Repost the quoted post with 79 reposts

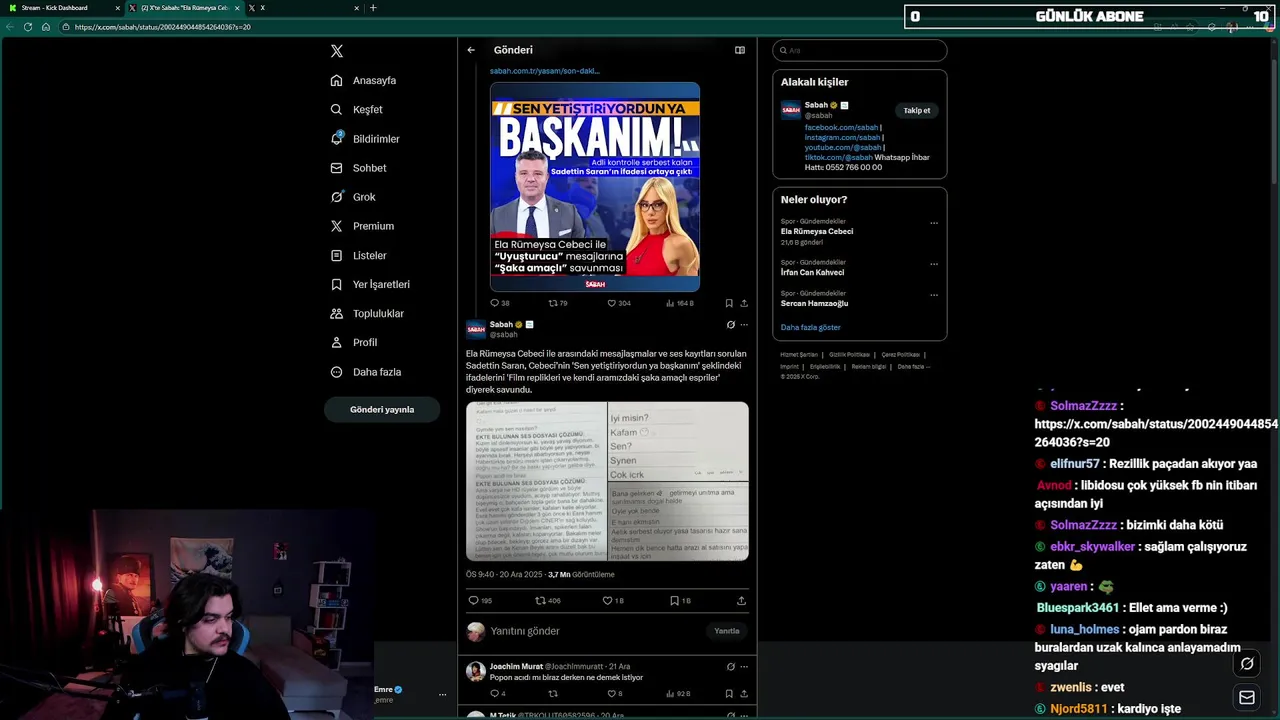[557, 303]
